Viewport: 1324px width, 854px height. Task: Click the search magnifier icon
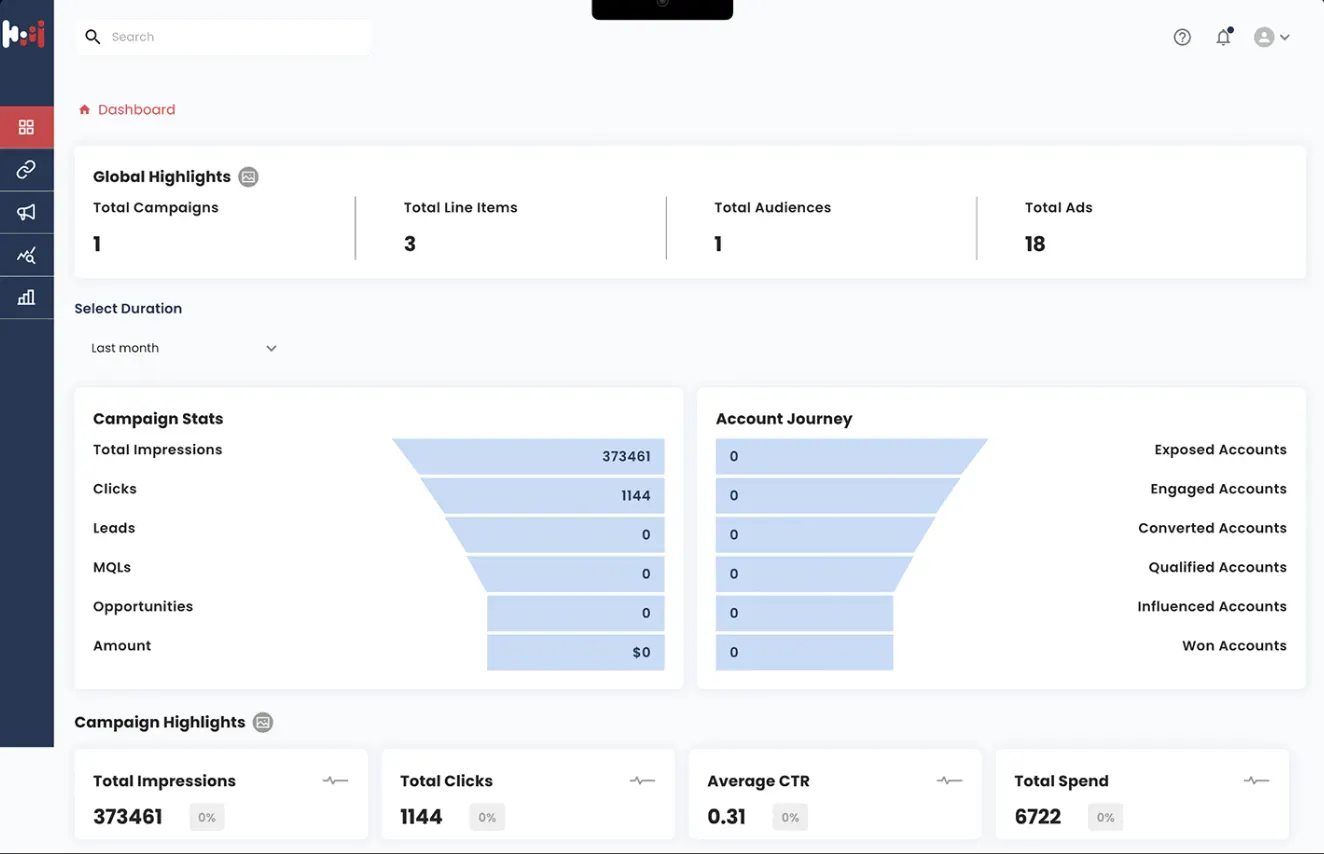pyautogui.click(x=93, y=36)
